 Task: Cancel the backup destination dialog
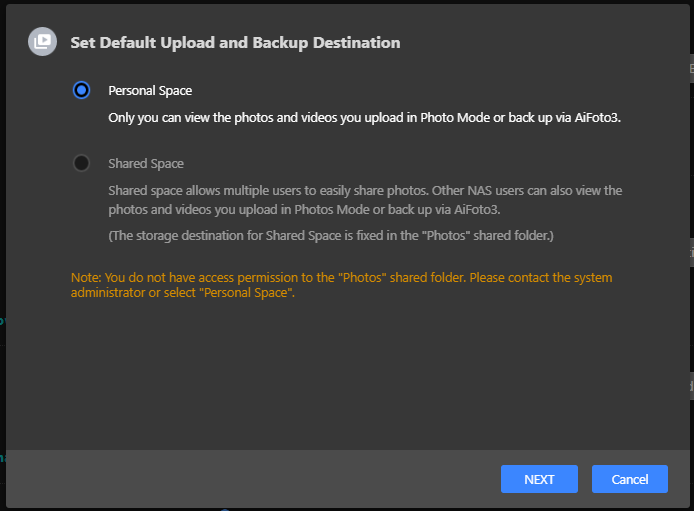pyautogui.click(x=629, y=479)
